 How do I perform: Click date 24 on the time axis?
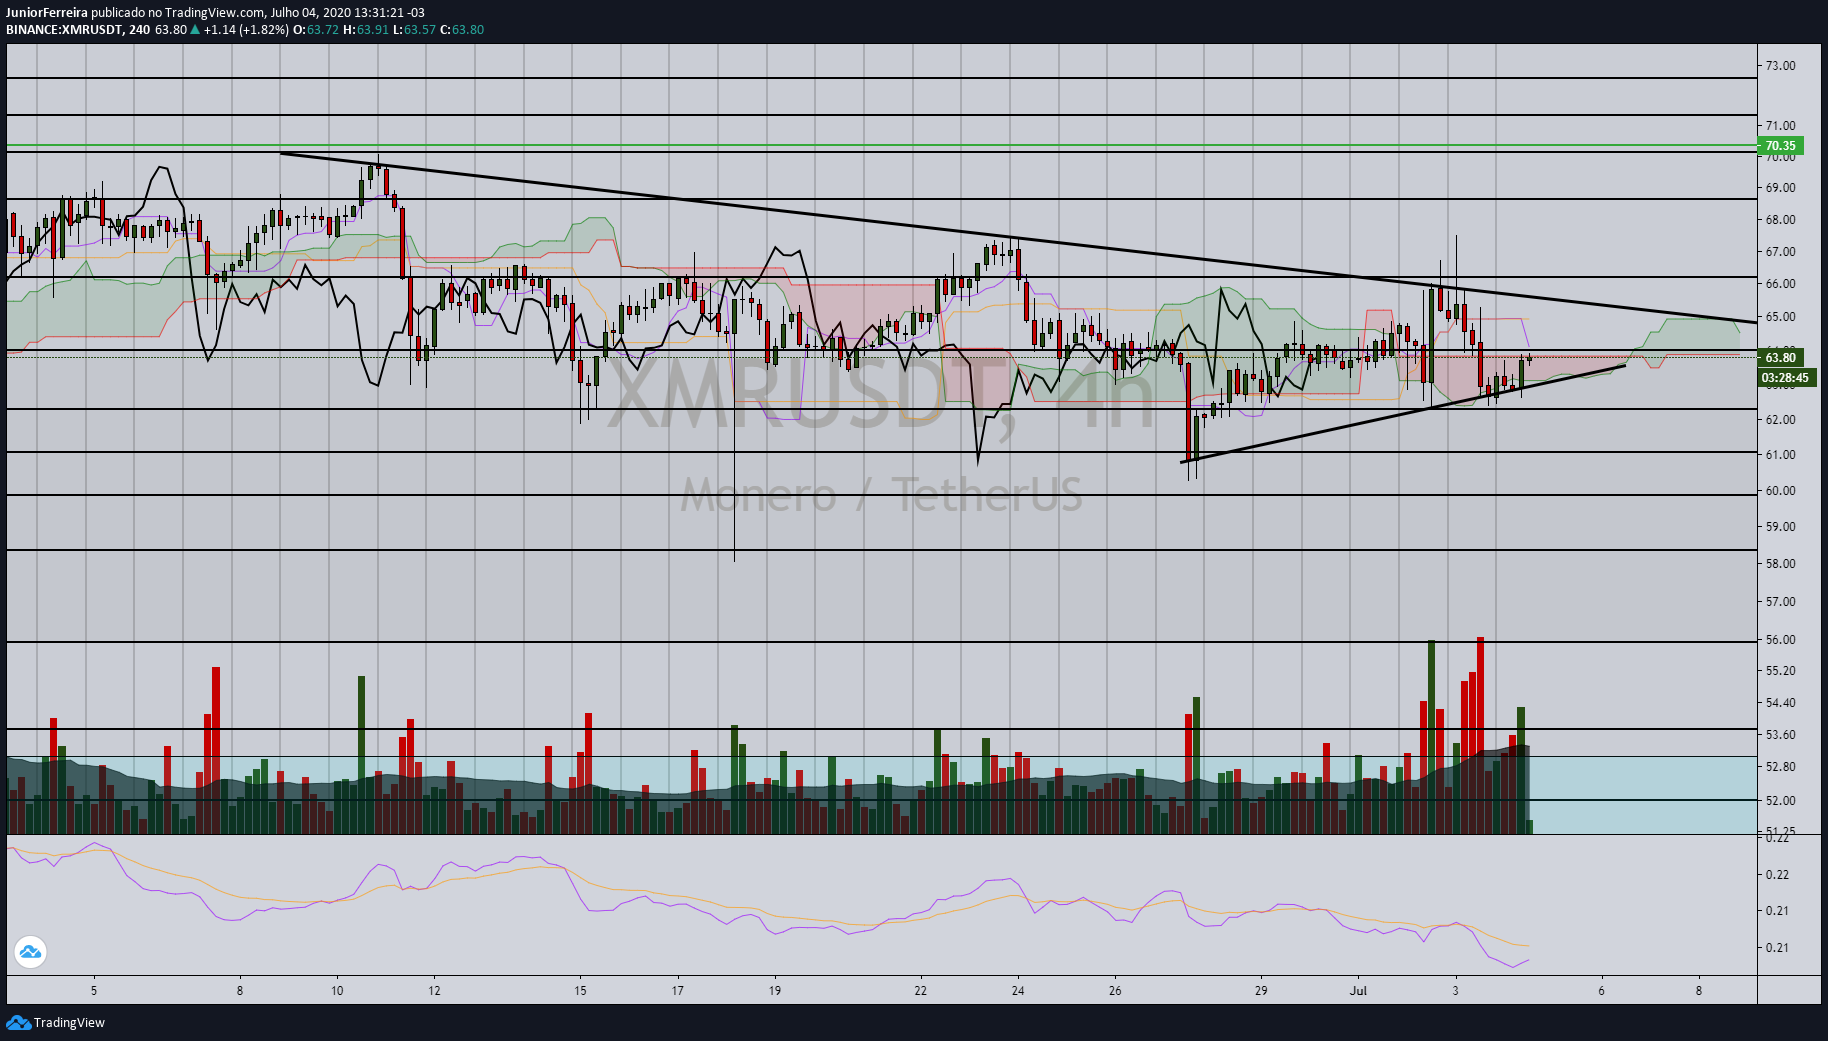click(x=1018, y=991)
